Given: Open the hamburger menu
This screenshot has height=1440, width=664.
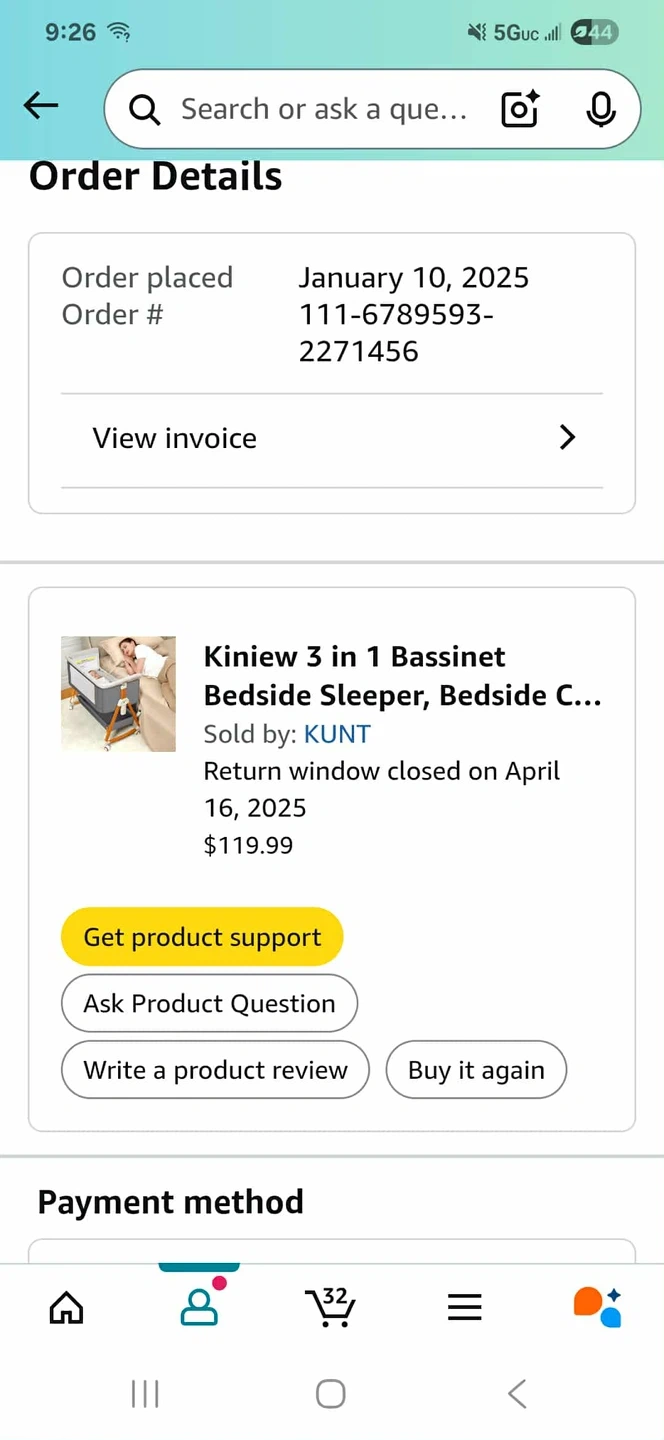Looking at the screenshot, I should [464, 1306].
